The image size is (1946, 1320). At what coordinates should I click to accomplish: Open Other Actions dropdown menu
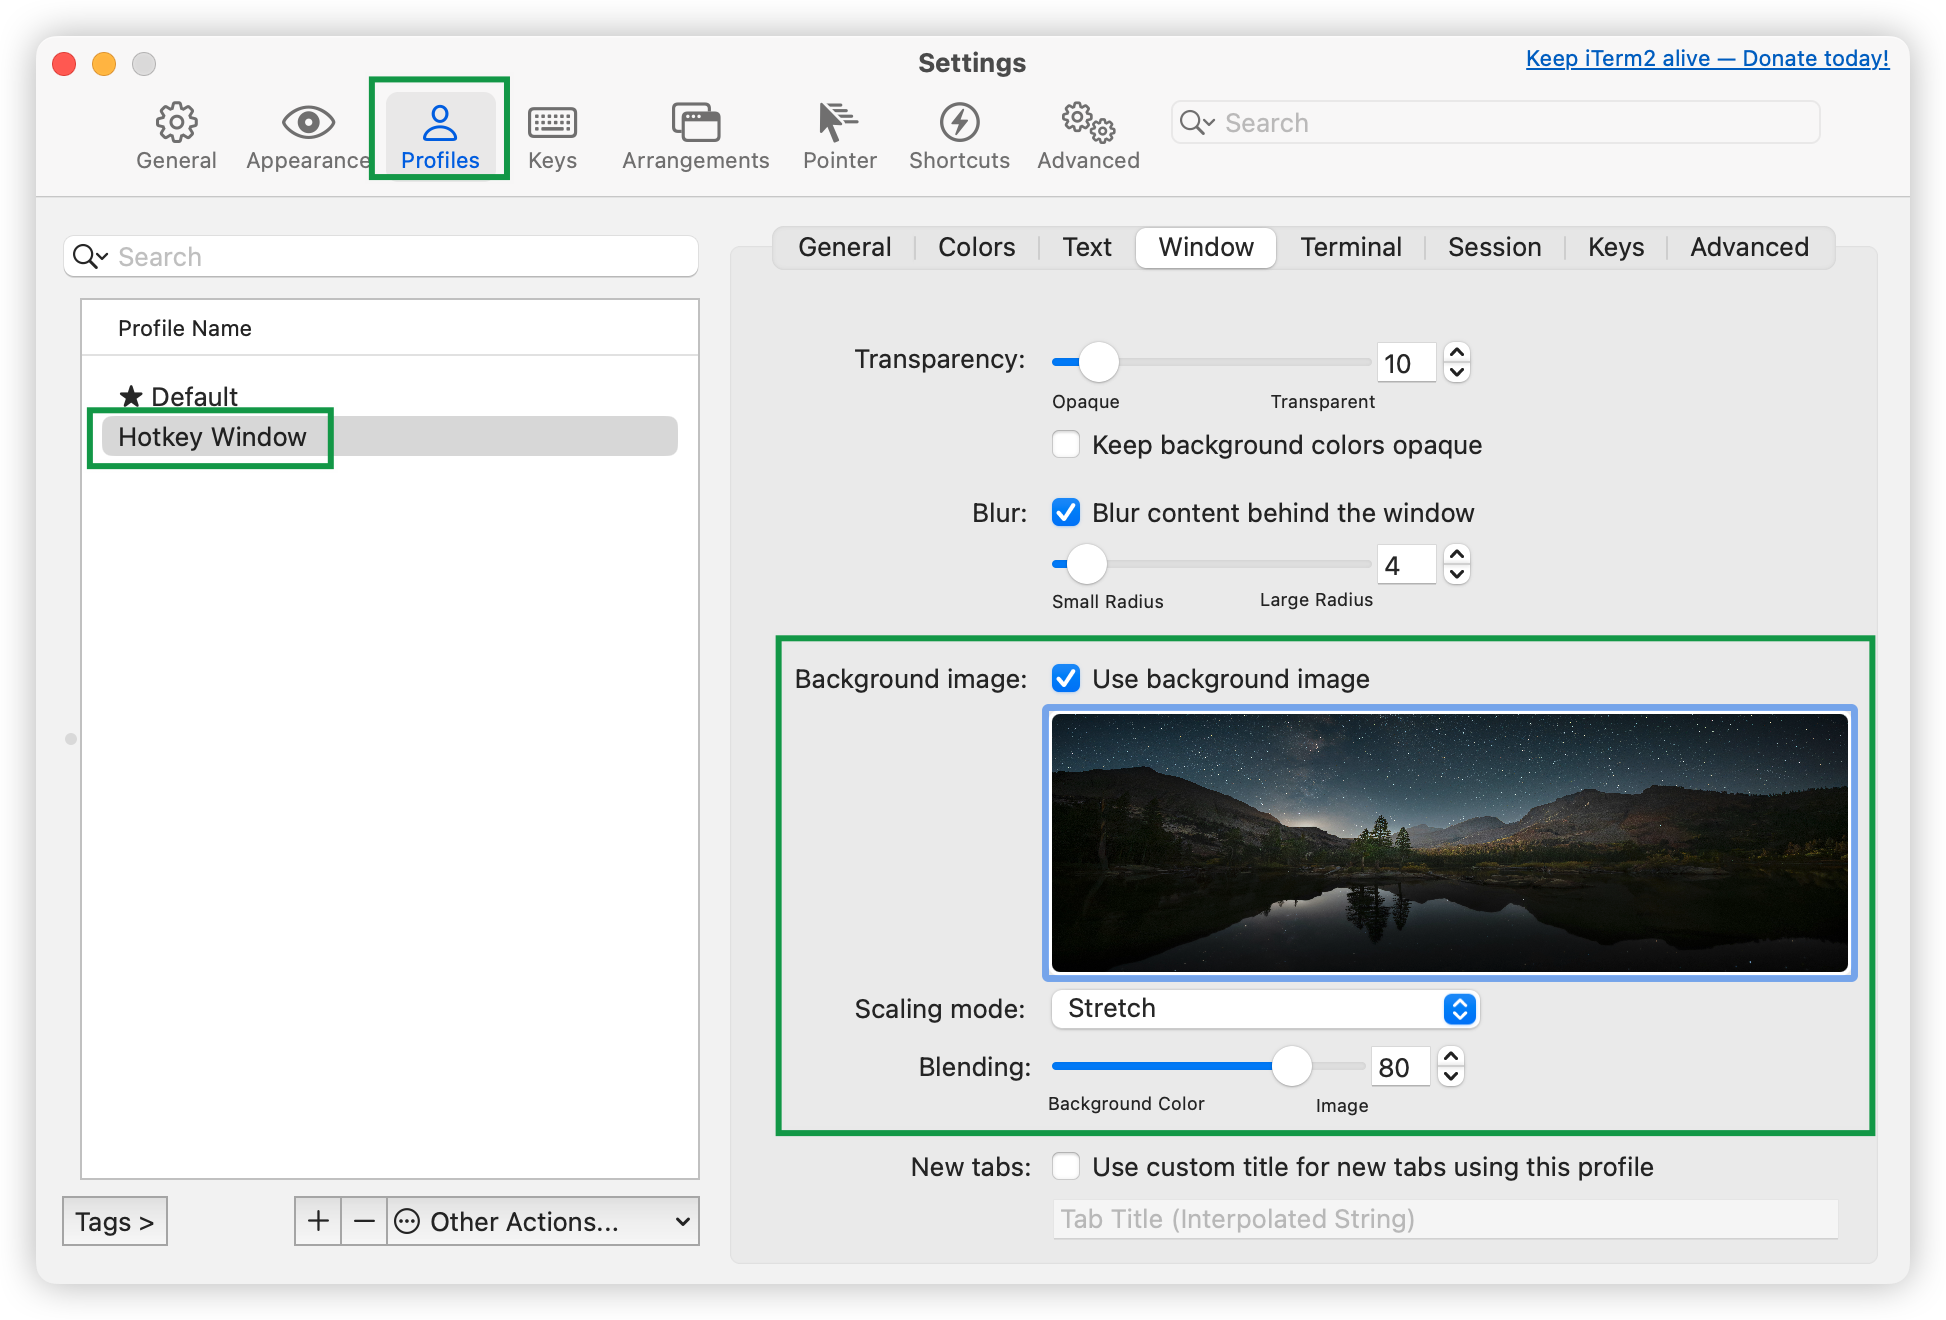(x=543, y=1221)
